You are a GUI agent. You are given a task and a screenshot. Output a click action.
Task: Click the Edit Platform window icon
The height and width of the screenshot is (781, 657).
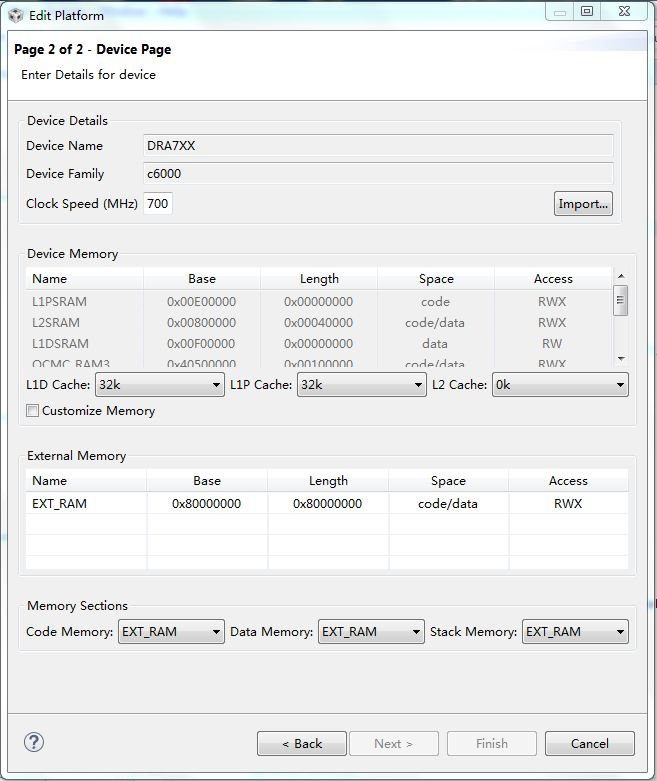(16, 15)
